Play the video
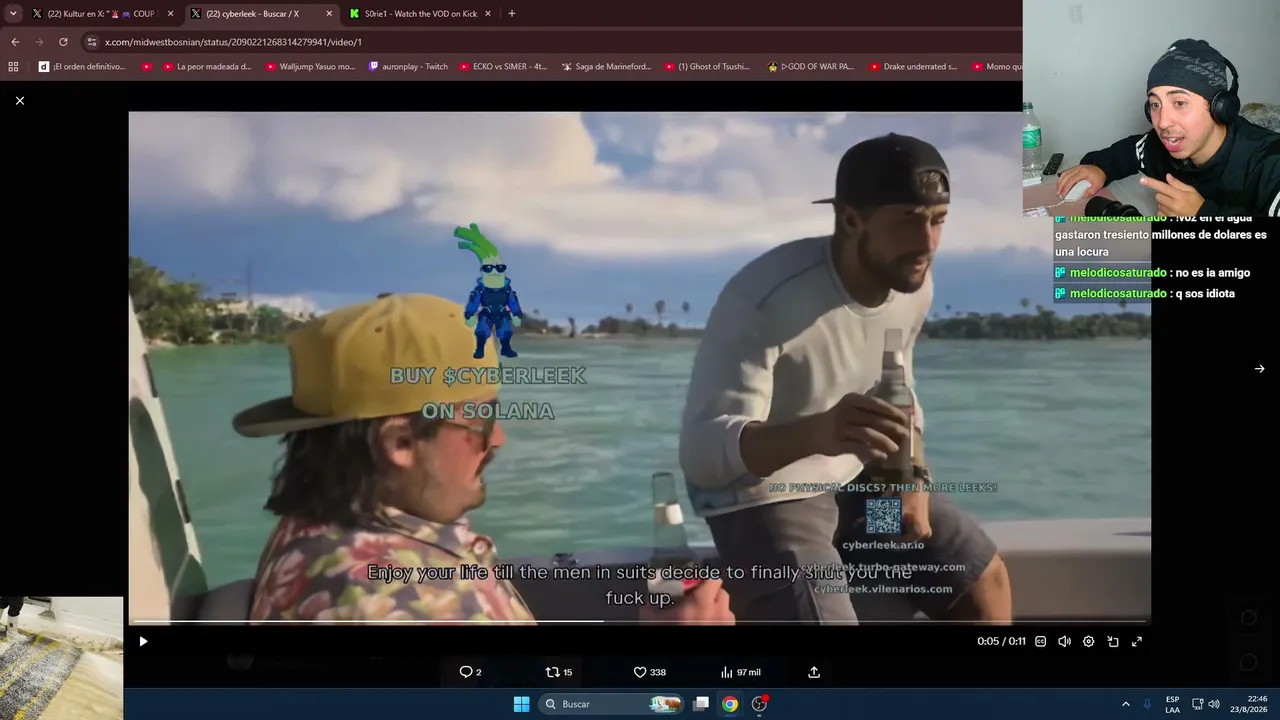Screen dimensions: 1280x720 143,642
